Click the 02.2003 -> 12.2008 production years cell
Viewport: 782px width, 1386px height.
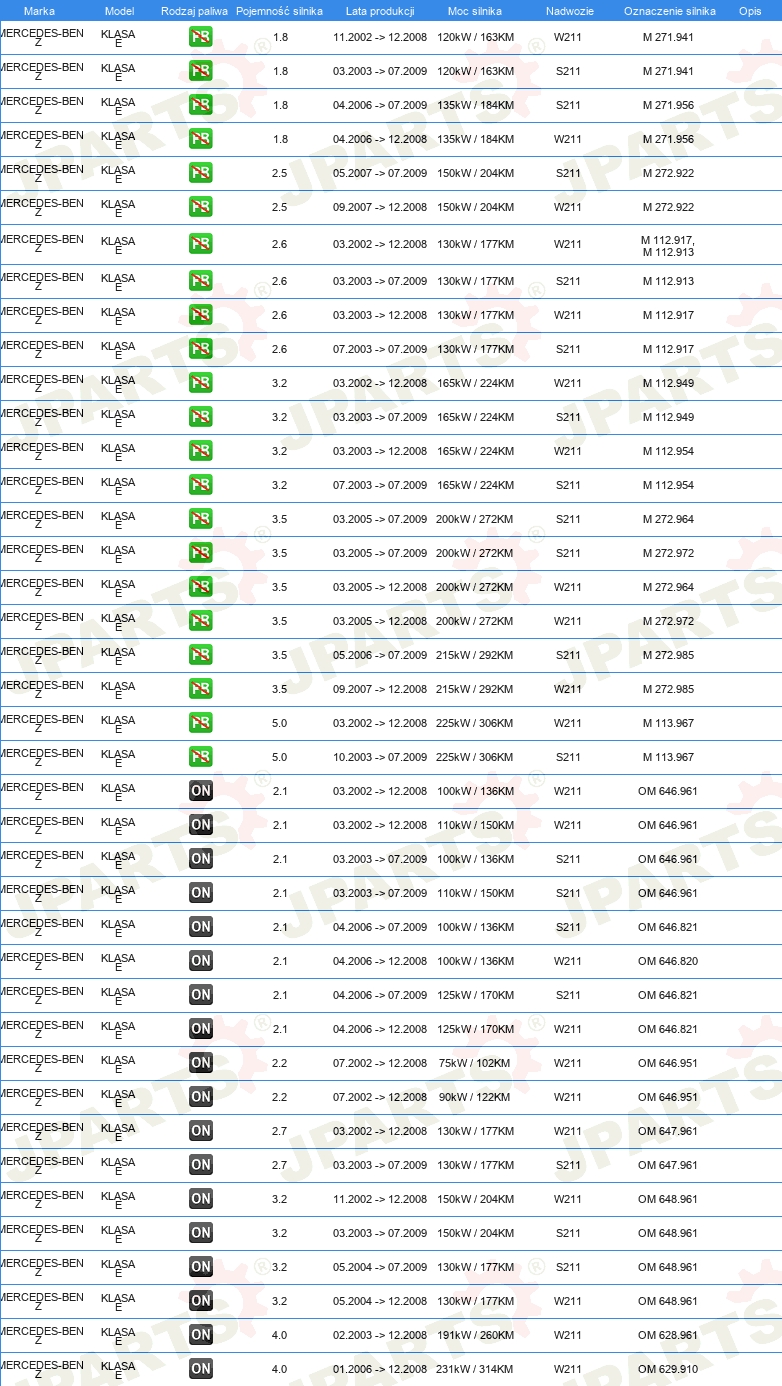tap(380, 1335)
